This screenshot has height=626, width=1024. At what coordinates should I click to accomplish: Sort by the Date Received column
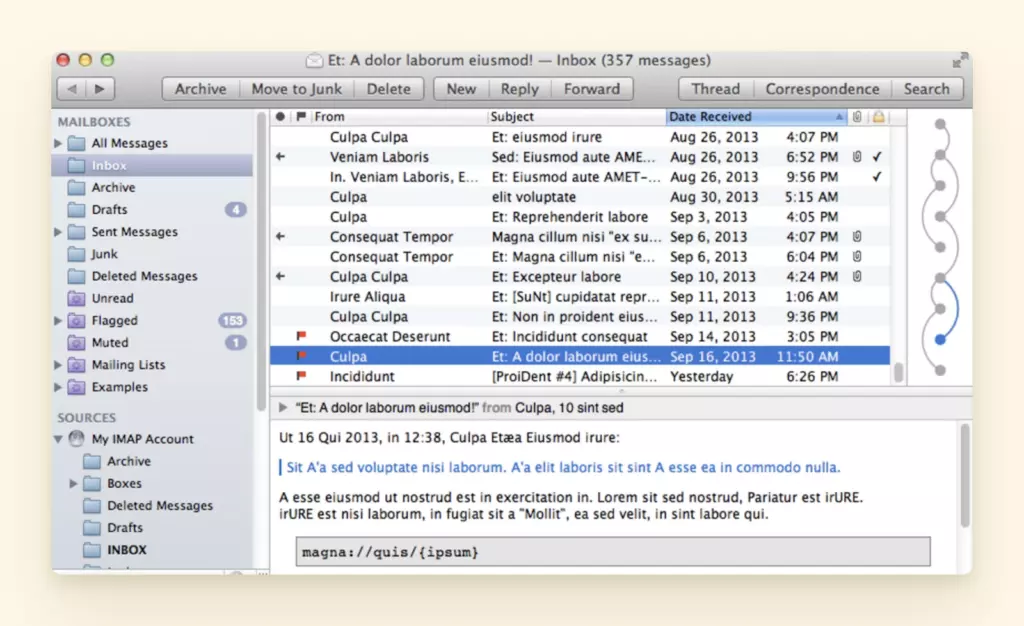tap(756, 116)
